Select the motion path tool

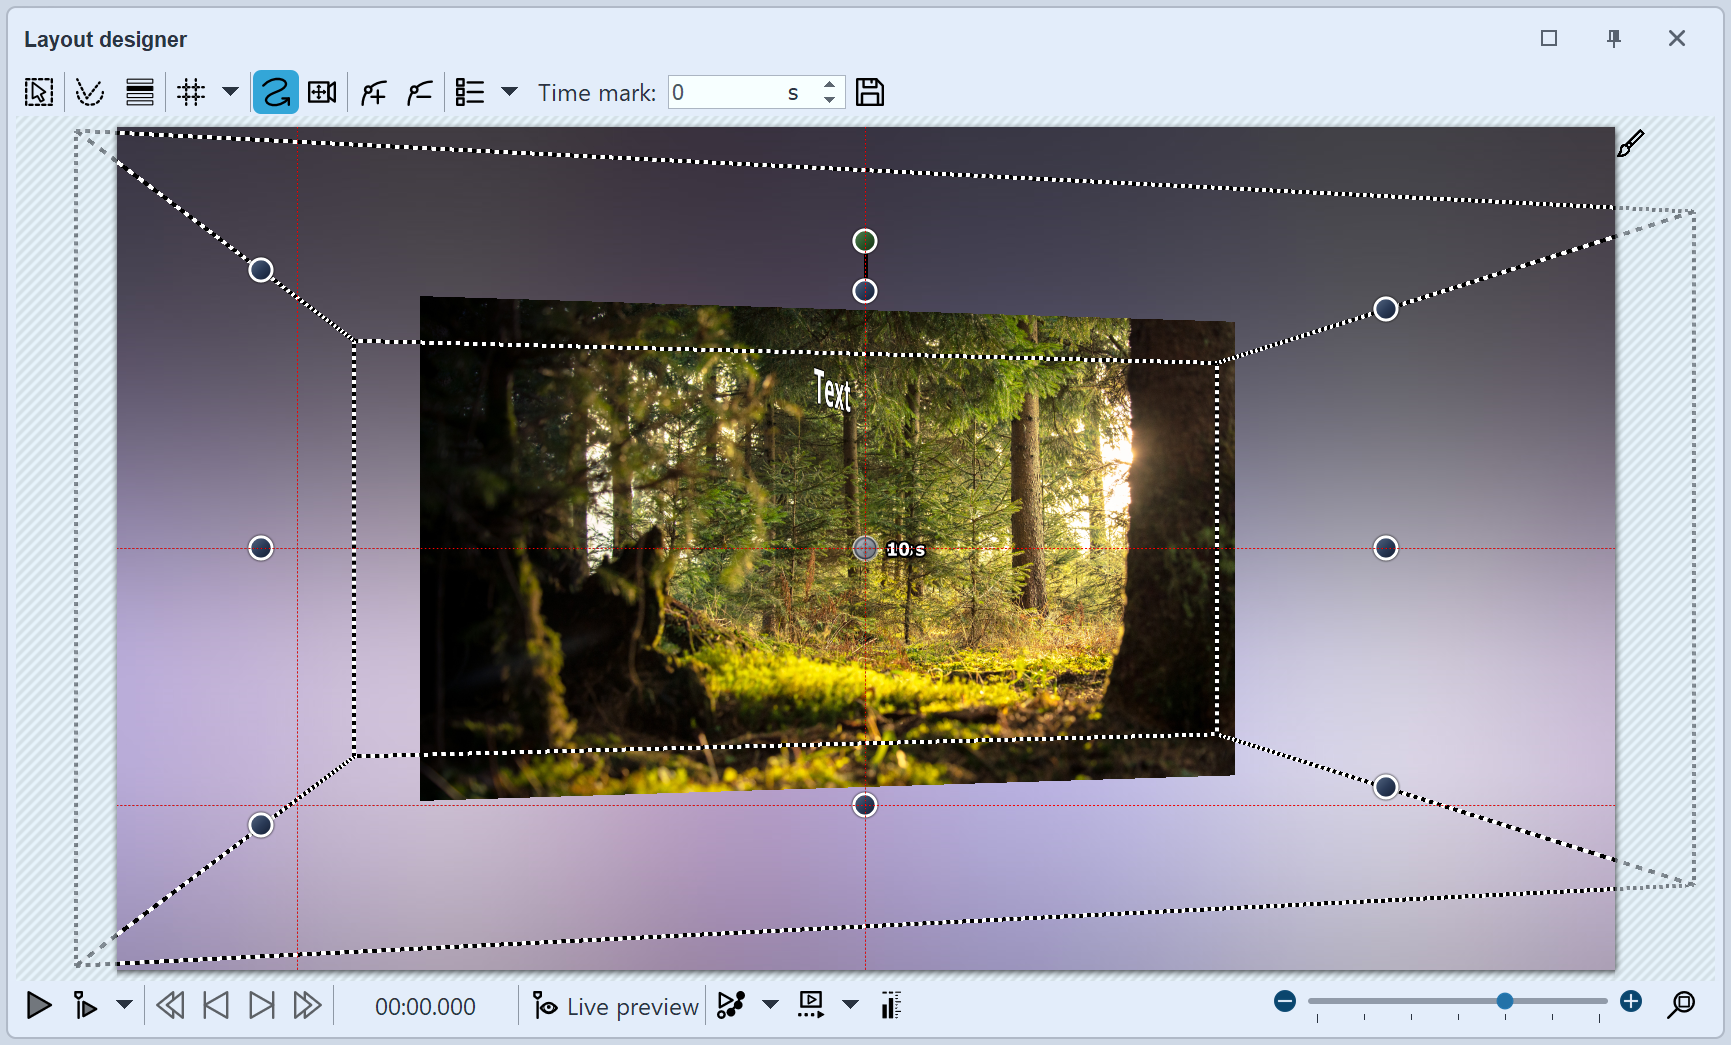275,91
